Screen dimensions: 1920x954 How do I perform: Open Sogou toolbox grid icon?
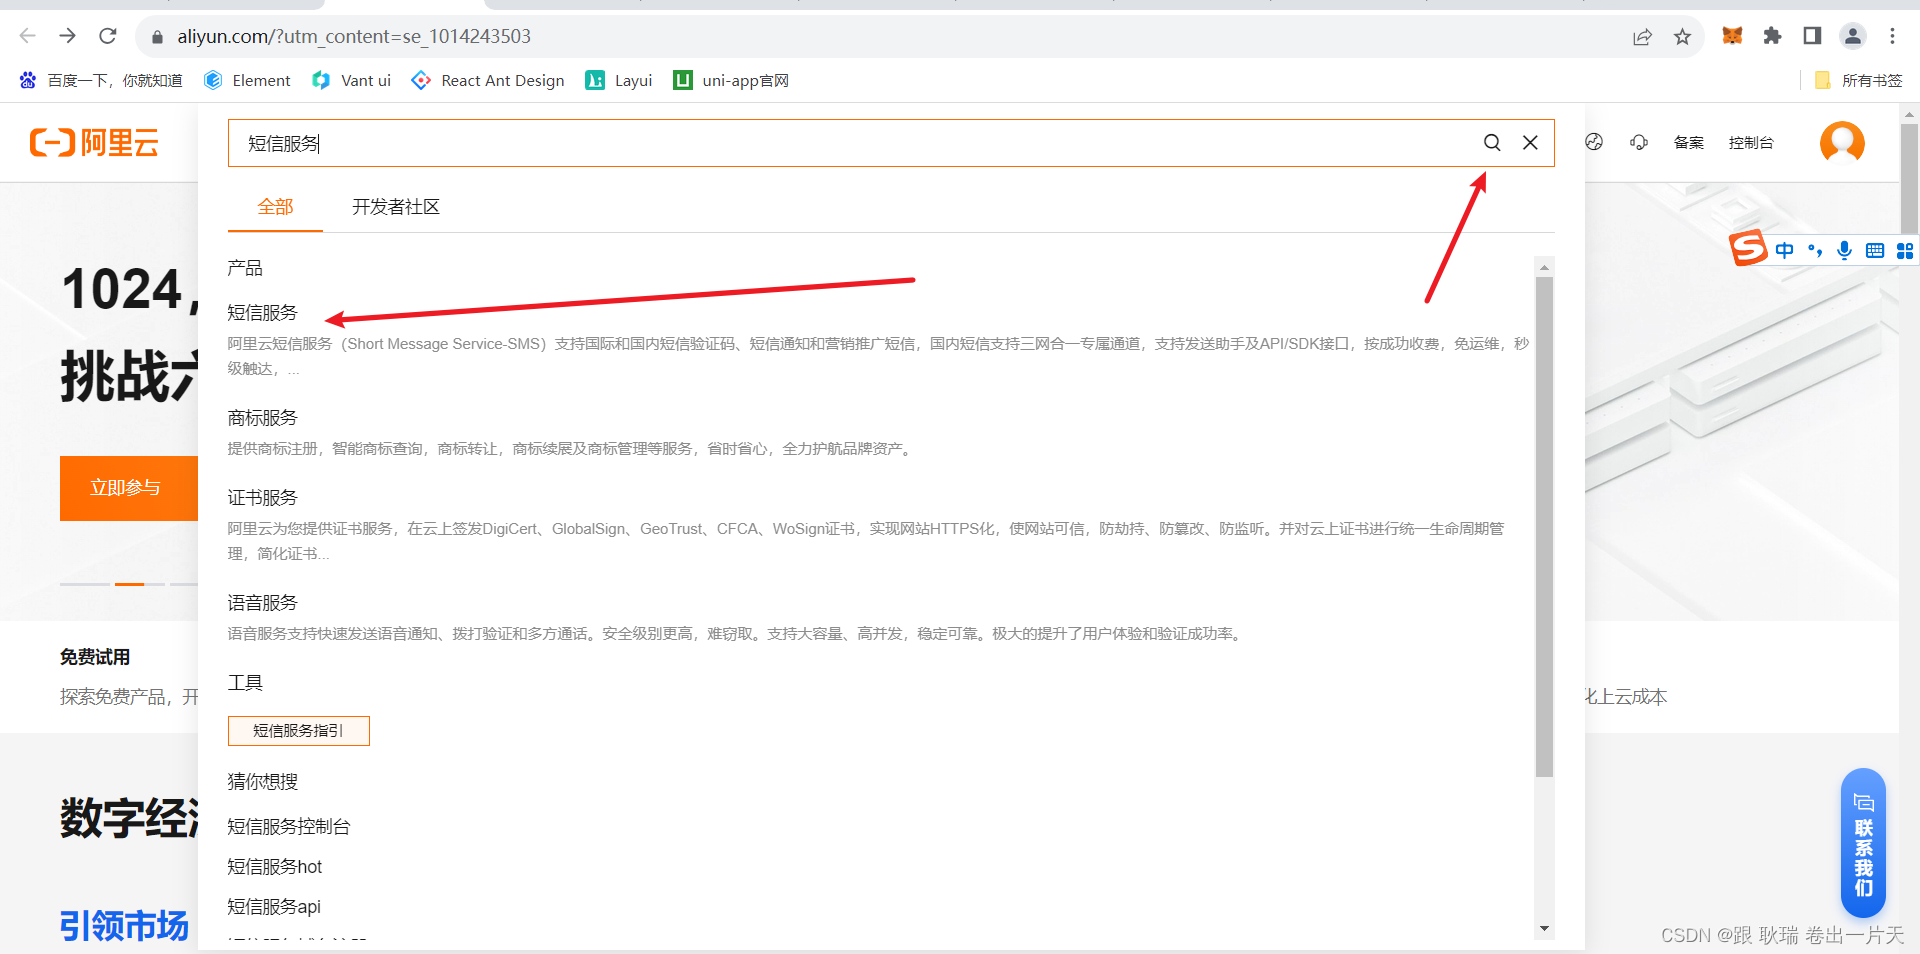(x=1905, y=250)
